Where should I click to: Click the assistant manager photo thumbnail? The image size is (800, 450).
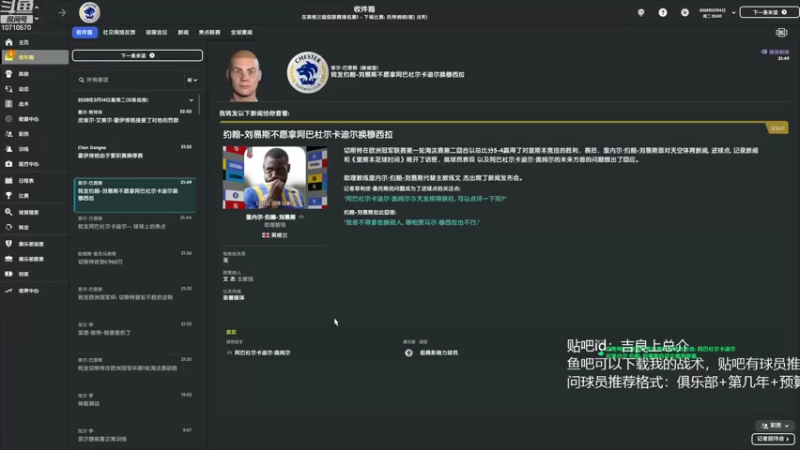click(275, 178)
